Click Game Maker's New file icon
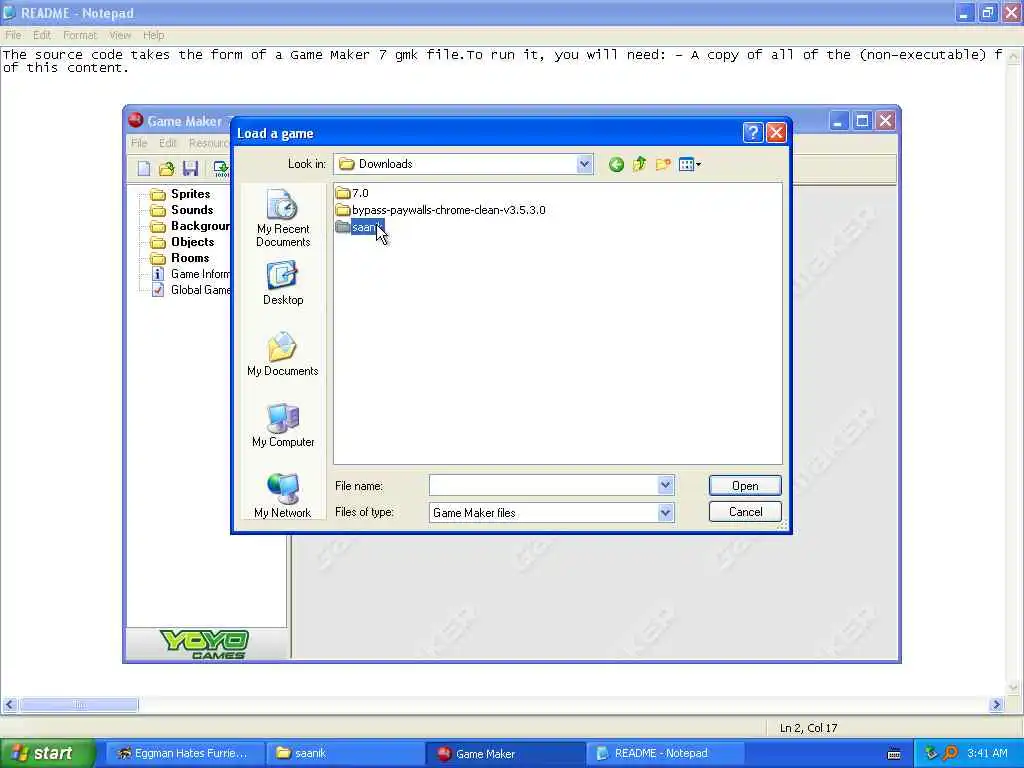Screen dimensions: 1024x768 click(x=144, y=168)
